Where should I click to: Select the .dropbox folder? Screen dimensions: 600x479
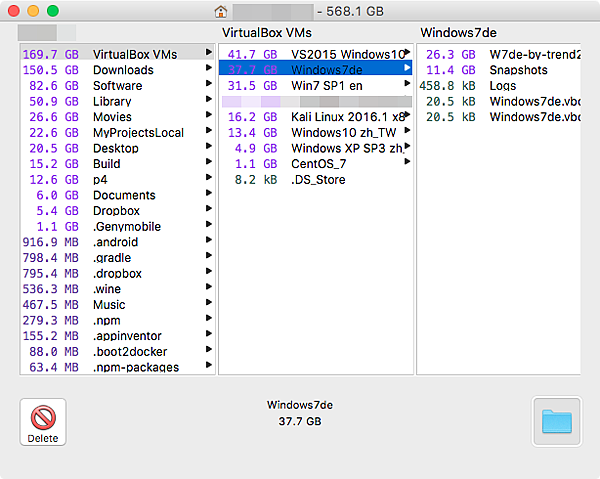117,273
